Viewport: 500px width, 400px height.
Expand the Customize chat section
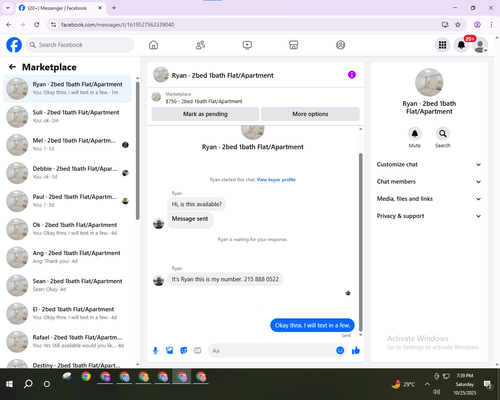pyautogui.click(x=429, y=164)
